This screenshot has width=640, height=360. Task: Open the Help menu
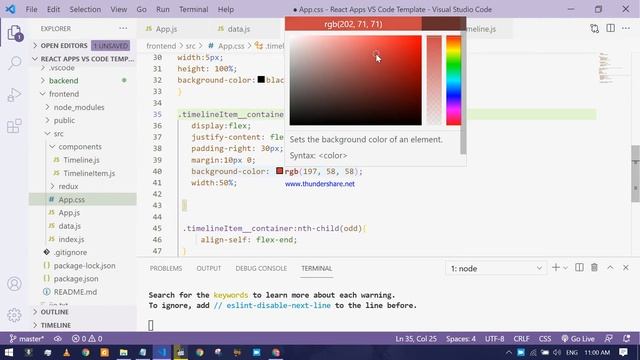(x=226, y=9)
